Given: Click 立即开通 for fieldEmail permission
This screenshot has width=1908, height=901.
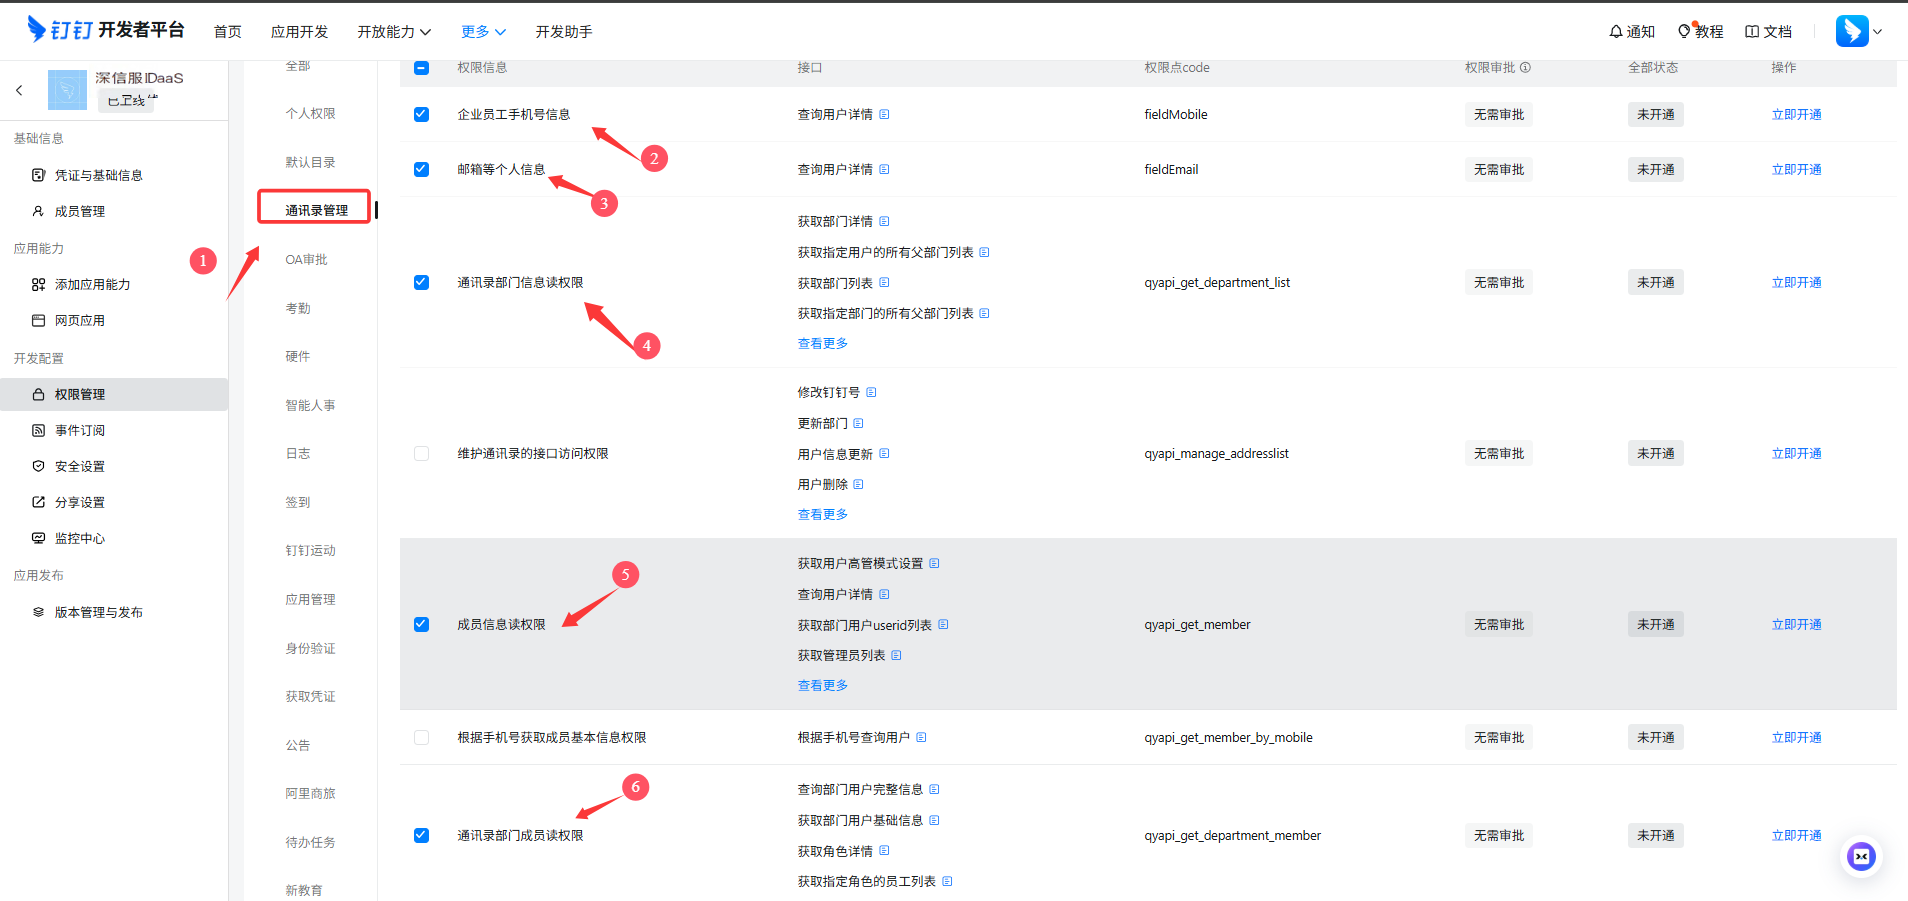Looking at the screenshot, I should click(x=1796, y=170).
